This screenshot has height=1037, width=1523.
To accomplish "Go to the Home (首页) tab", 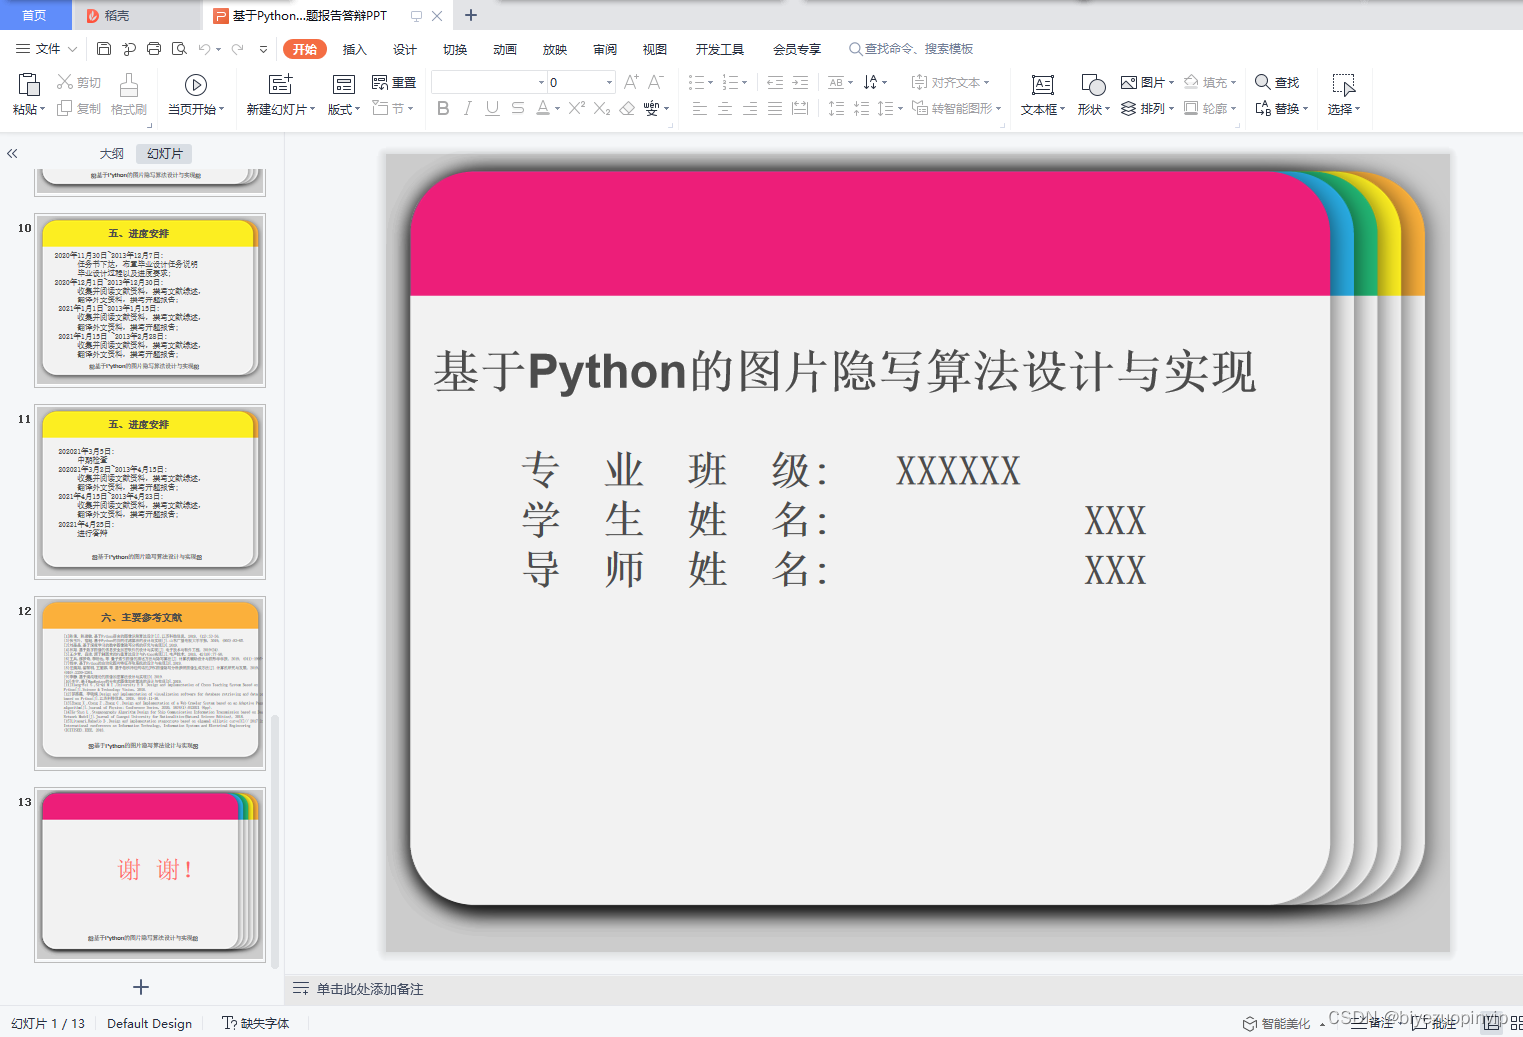I will tap(35, 15).
